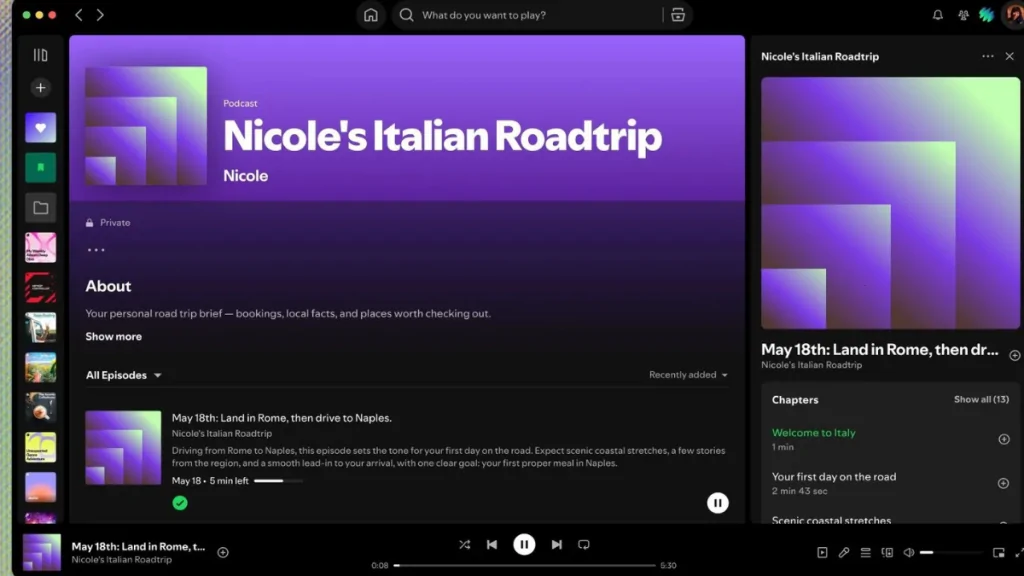Open more options in Nicole's Italian Roadtrip panel

pyautogui.click(x=987, y=56)
